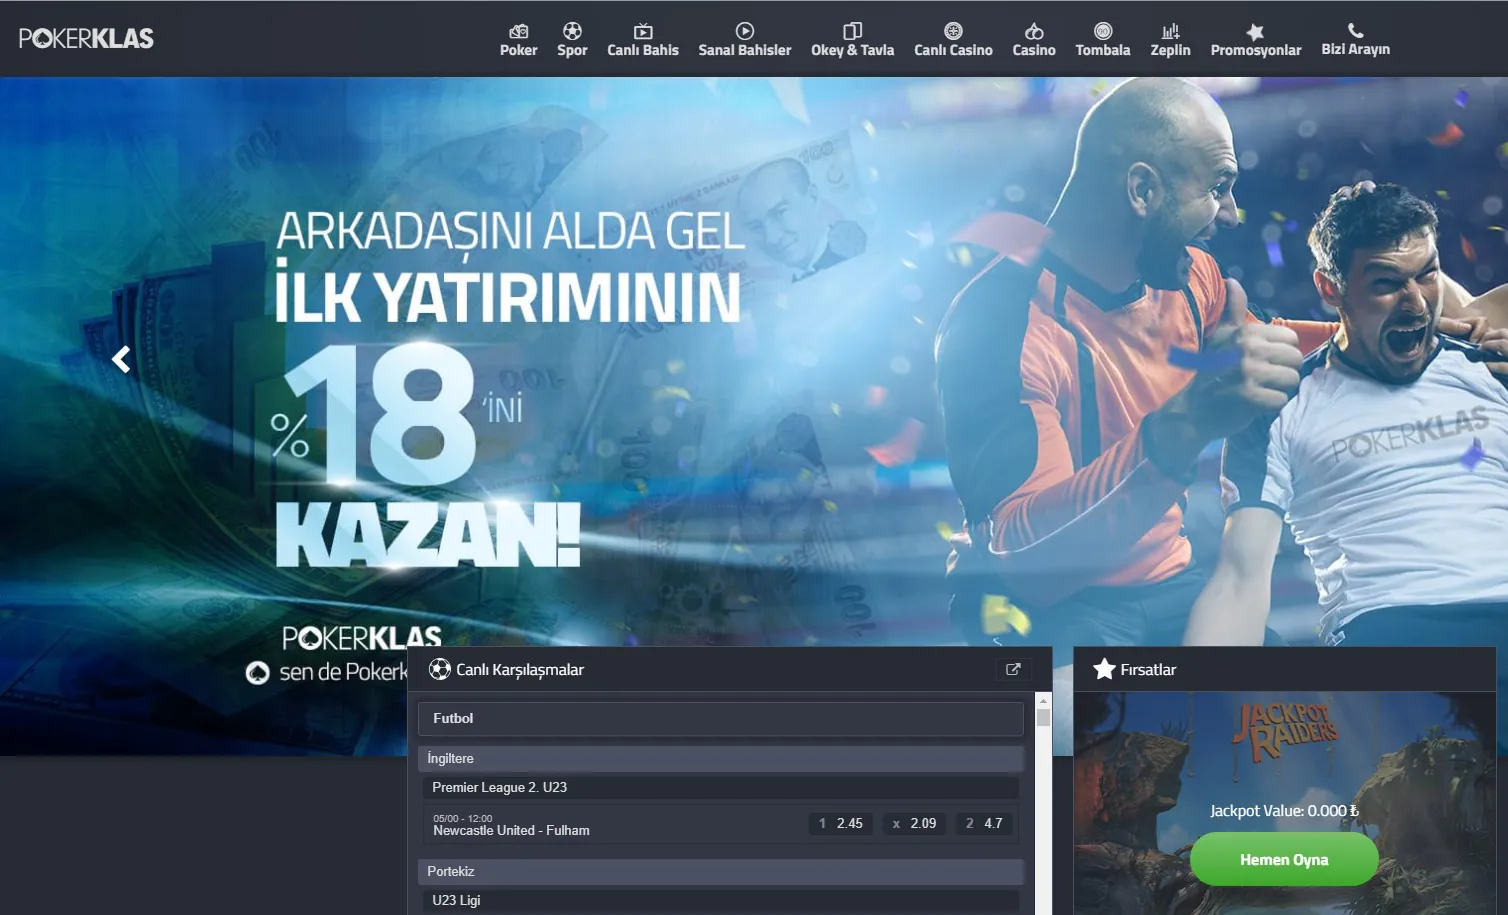Viewport: 1508px width, 915px height.
Task: Select draw odds 2.09
Action: pos(914,823)
